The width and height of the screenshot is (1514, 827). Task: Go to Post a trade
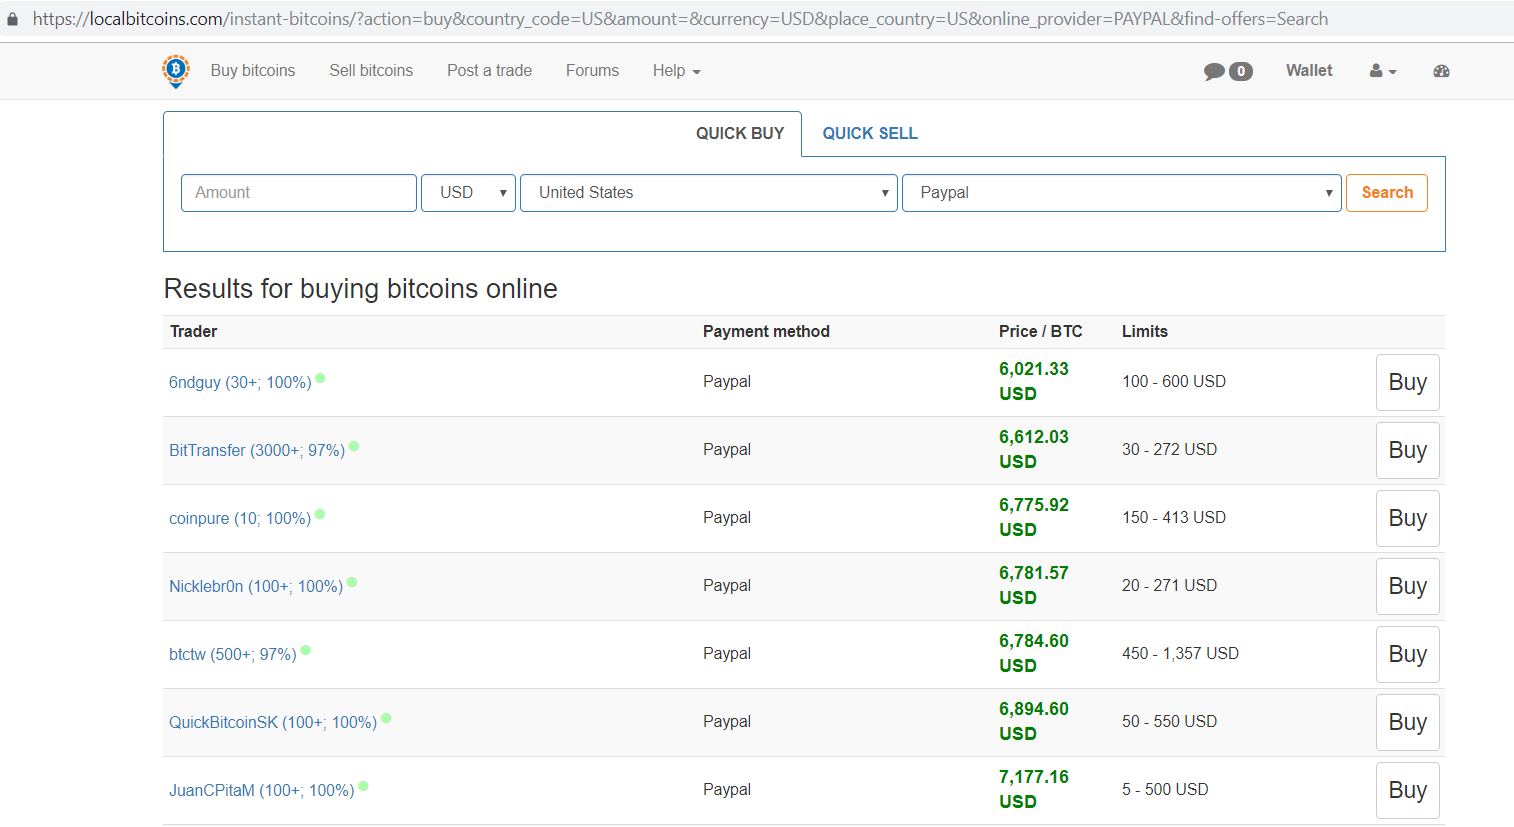(x=489, y=71)
